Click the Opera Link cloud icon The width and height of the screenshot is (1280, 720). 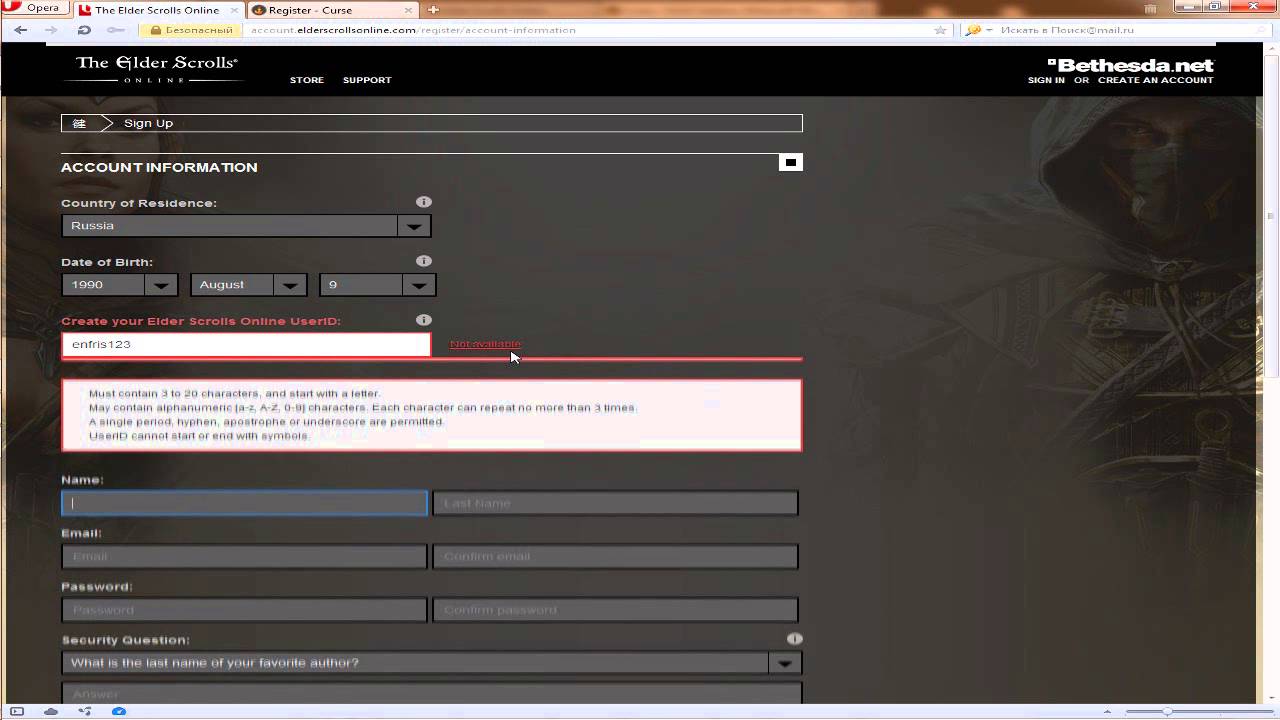[x=51, y=711]
